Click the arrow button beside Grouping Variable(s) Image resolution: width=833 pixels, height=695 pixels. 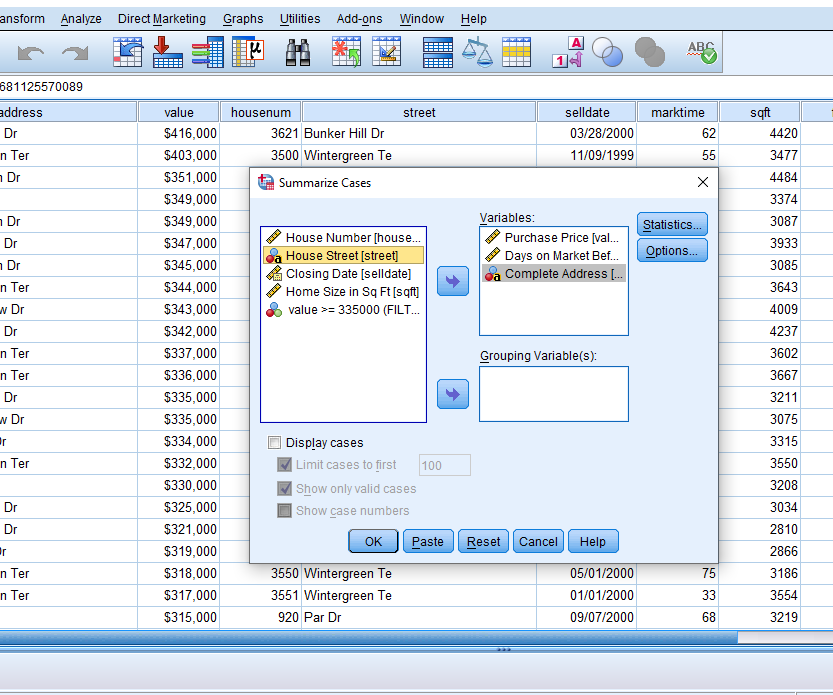coord(453,394)
